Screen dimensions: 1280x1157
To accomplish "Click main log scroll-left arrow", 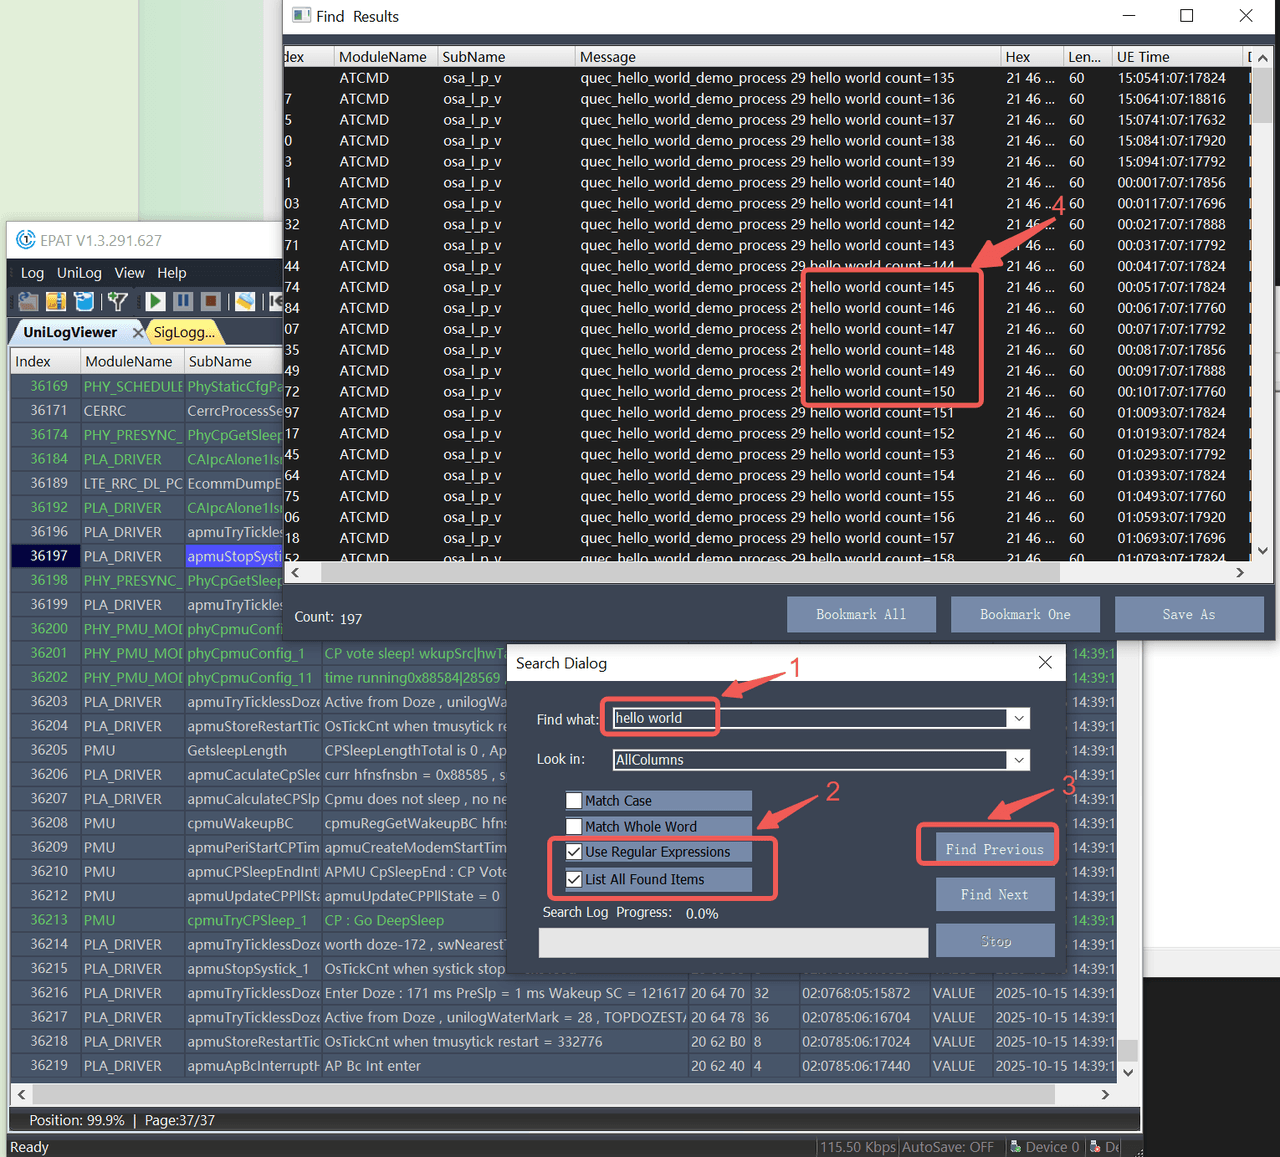I will (x=22, y=1094).
